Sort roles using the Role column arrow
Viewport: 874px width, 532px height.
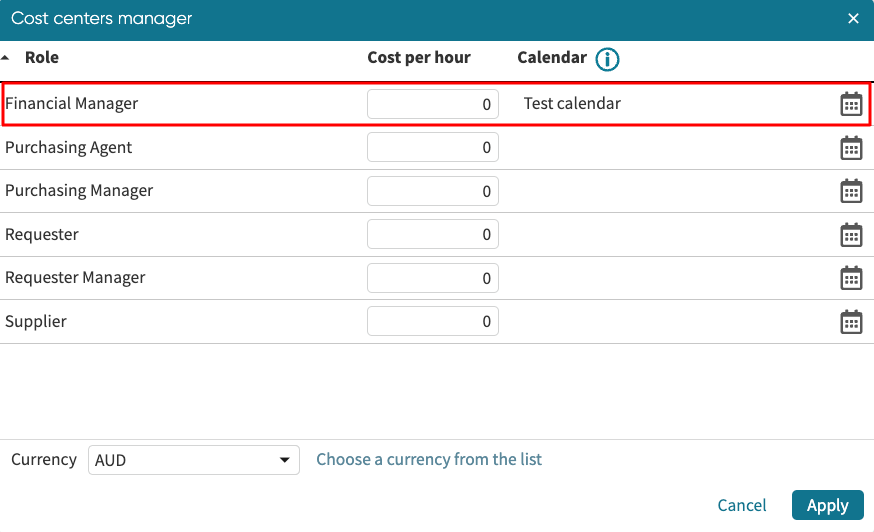click(6, 58)
